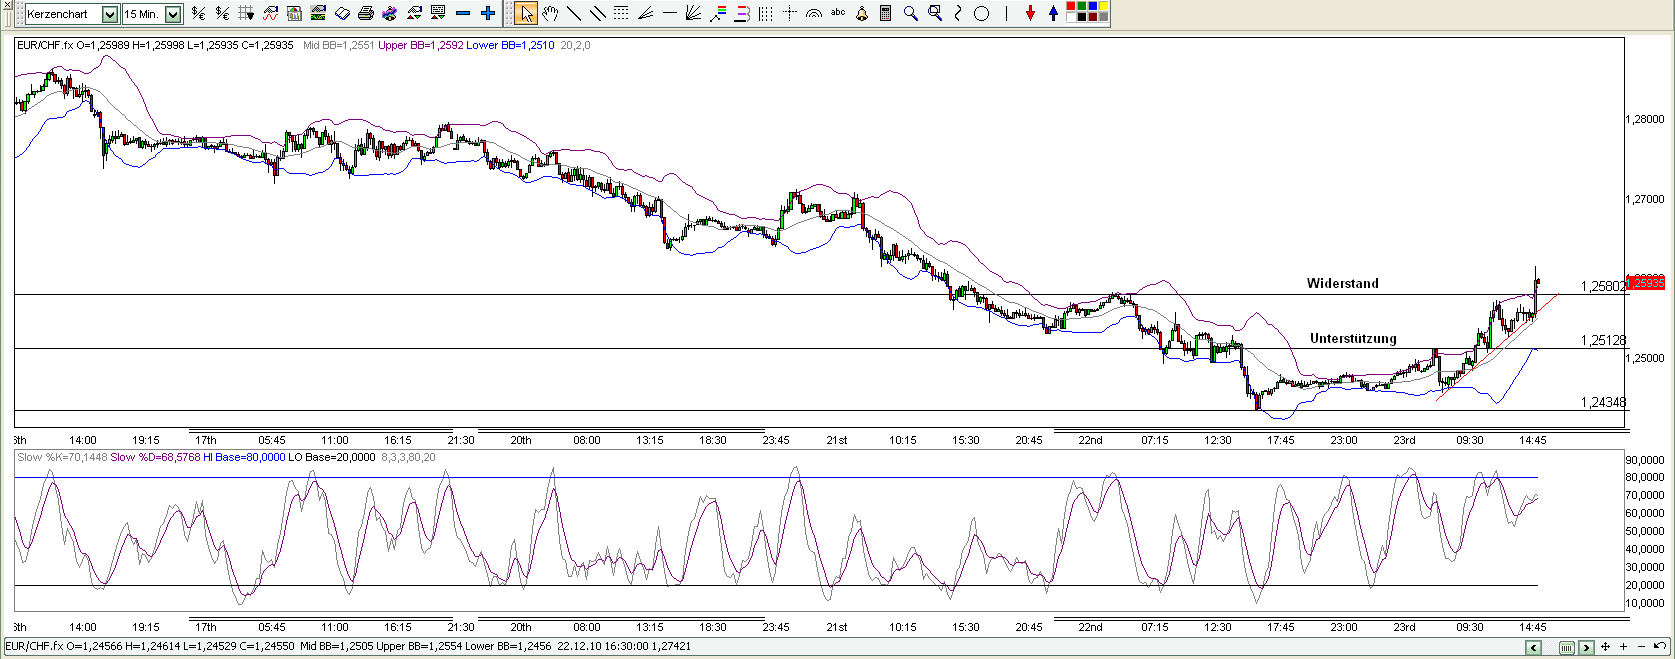Click the bell alarm icon
The width and height of the screenshot is (1675, 659).
tap(862, 13)
